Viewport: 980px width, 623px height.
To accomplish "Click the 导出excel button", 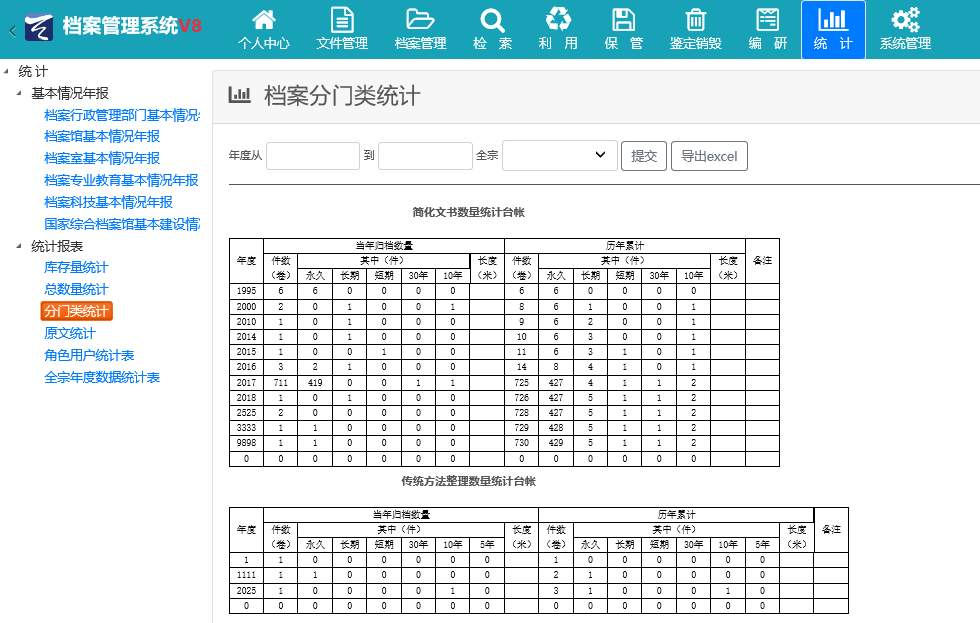I will coord(709,156).
